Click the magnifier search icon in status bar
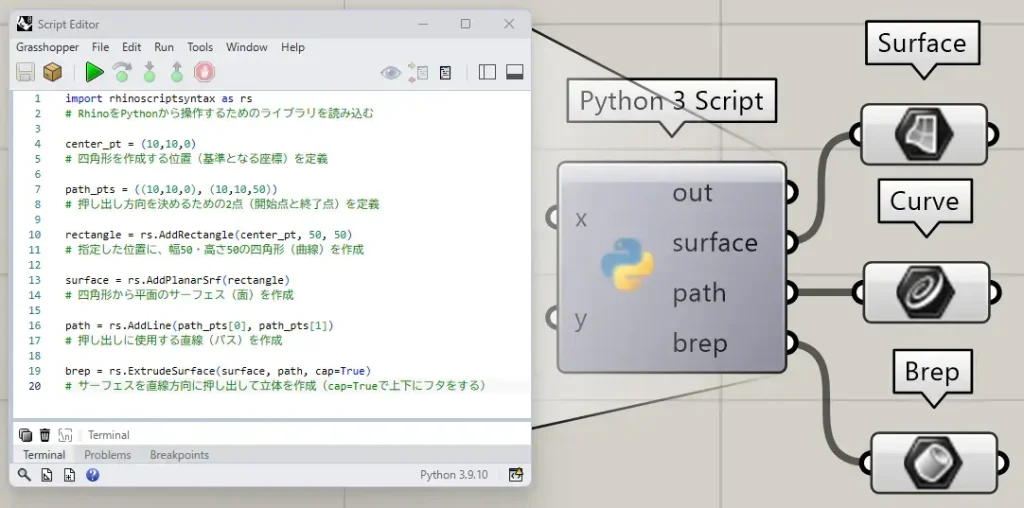 pos(24,475)
